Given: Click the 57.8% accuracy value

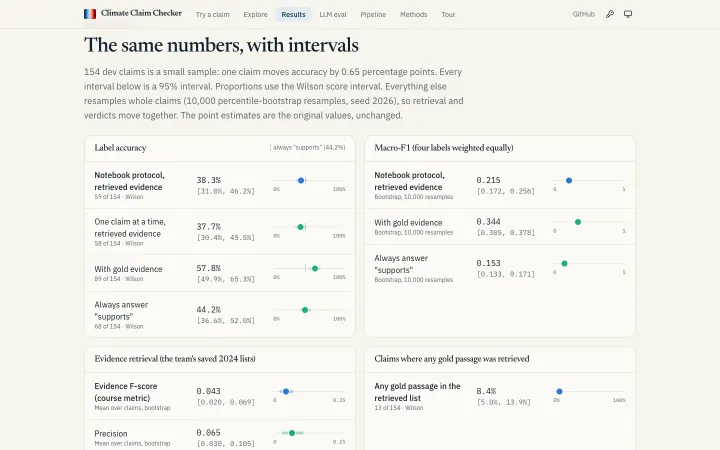Looking at the screenshot, I should click(x=208, y=268).
